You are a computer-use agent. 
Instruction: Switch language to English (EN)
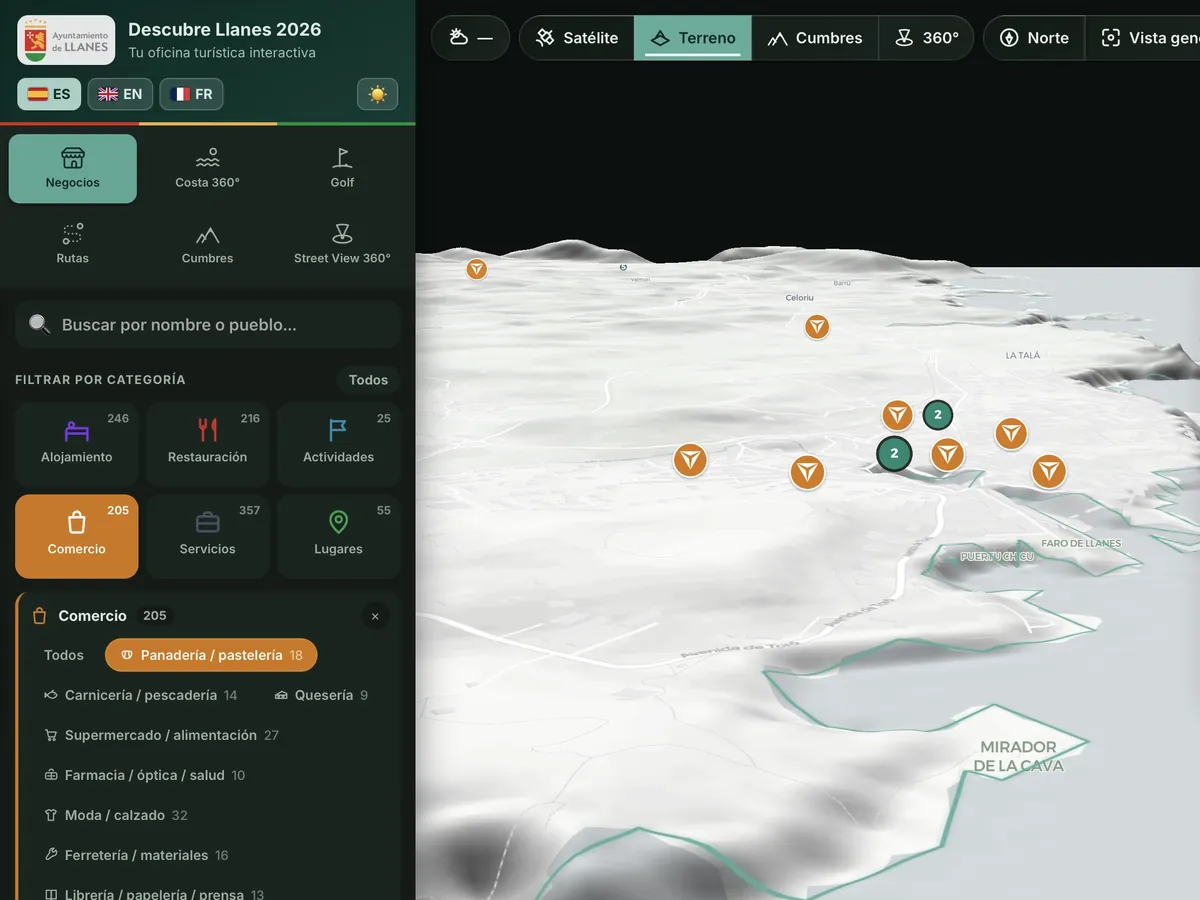click(120, 94)
